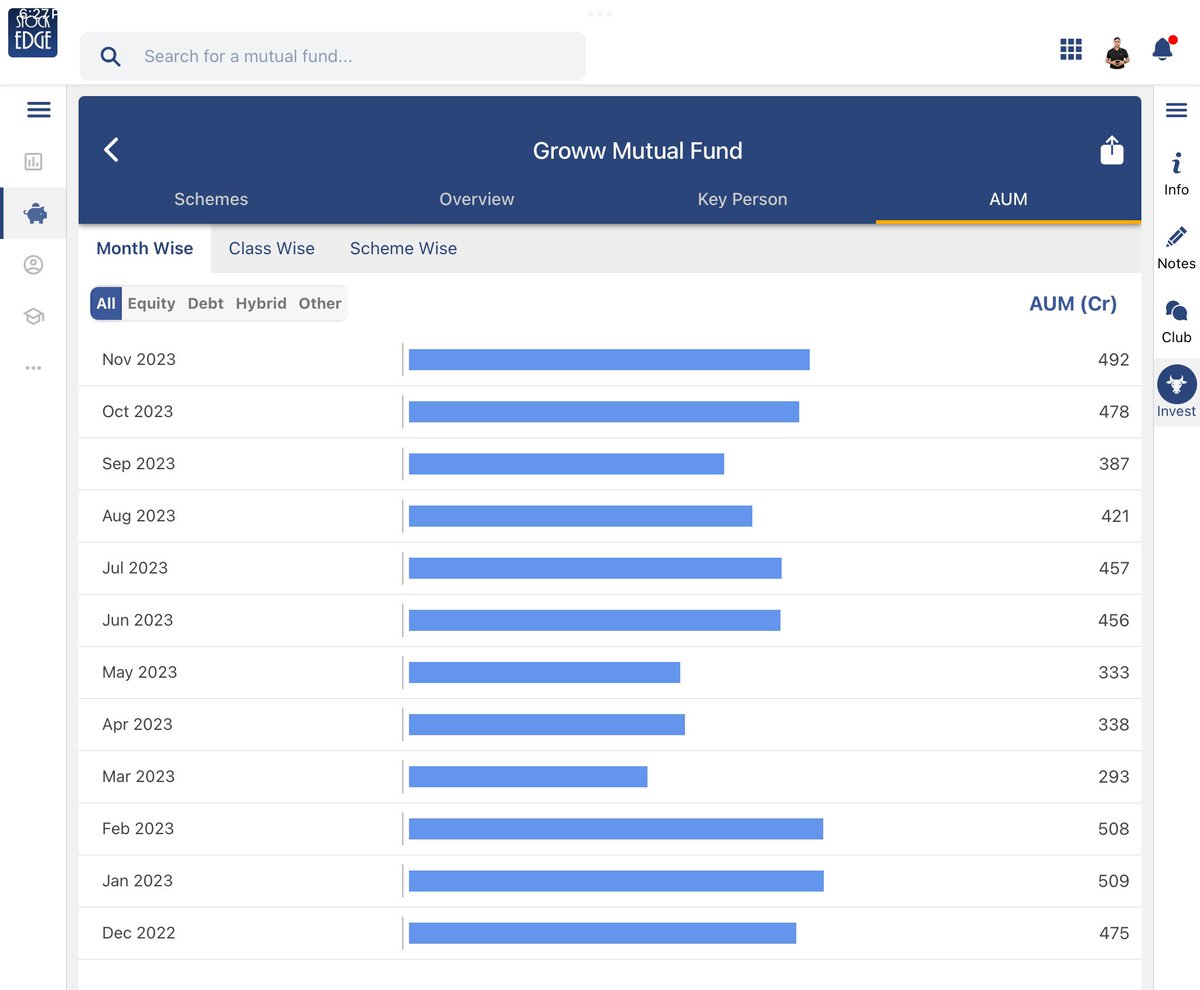
Task: Select Scheme Wise sub-tab
Action: (x=403, y=248)
